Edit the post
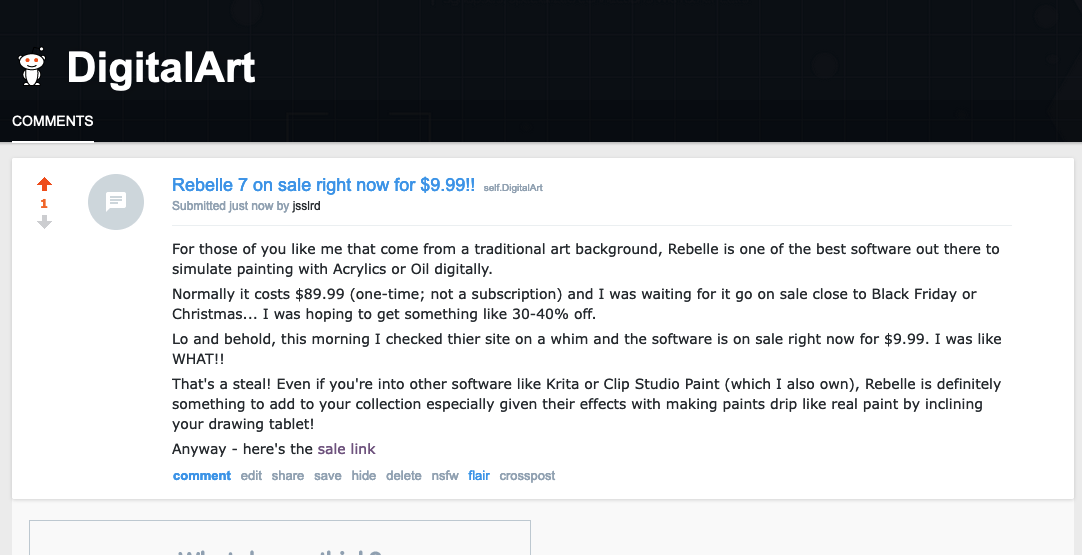Screen dimensions: 1082x555 (x=251, y=476)
